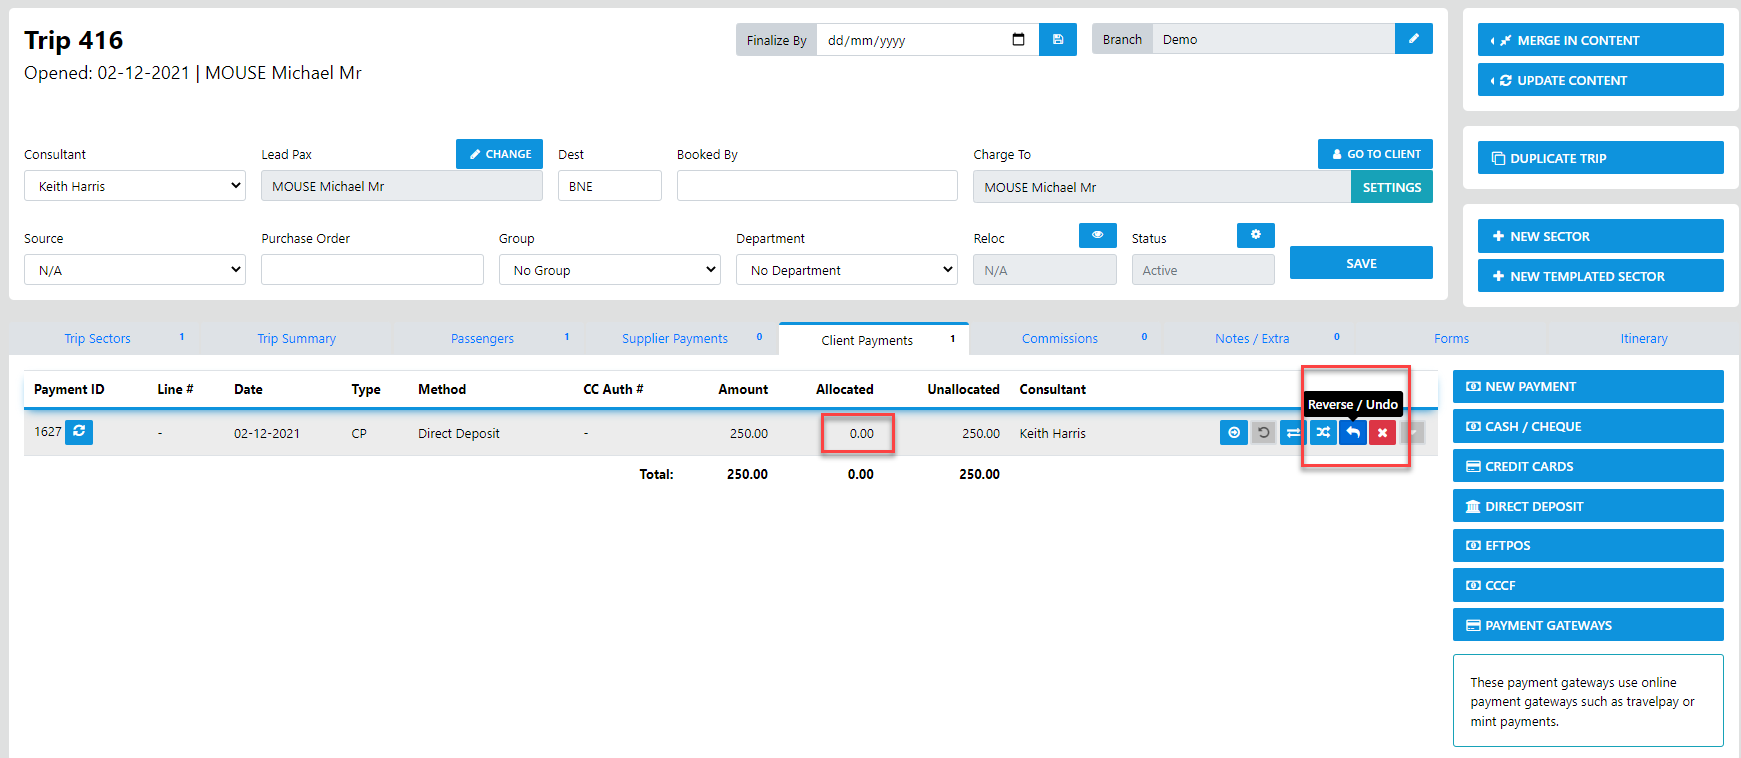Screen dimensions: 1741x758
Task: Delete payment 1627 with the red X
Action: click(1382, 433)
